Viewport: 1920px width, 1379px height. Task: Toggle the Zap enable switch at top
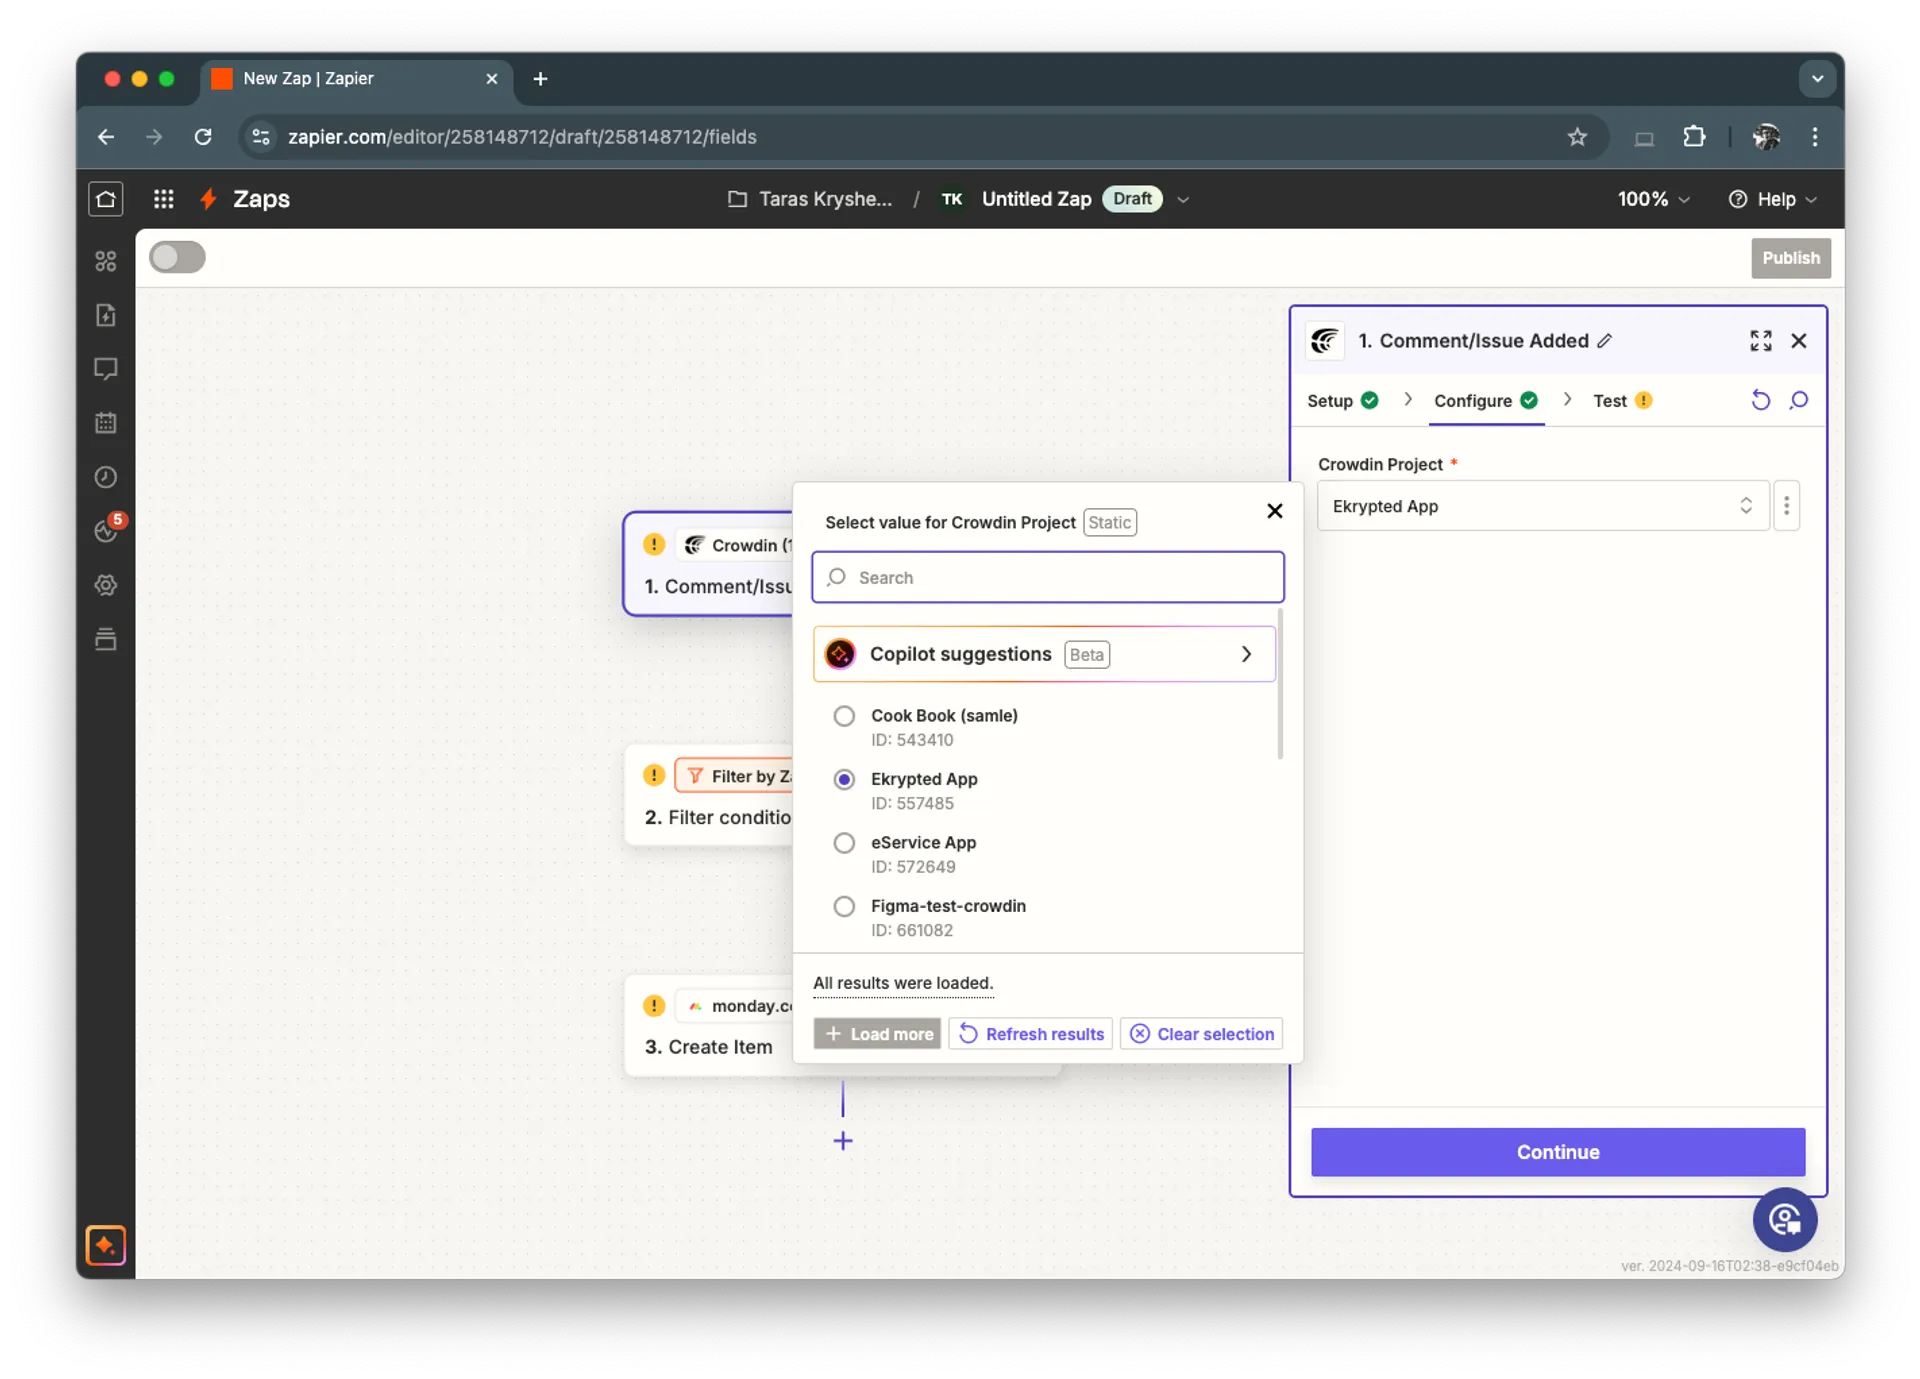click(x=176, y=256)
